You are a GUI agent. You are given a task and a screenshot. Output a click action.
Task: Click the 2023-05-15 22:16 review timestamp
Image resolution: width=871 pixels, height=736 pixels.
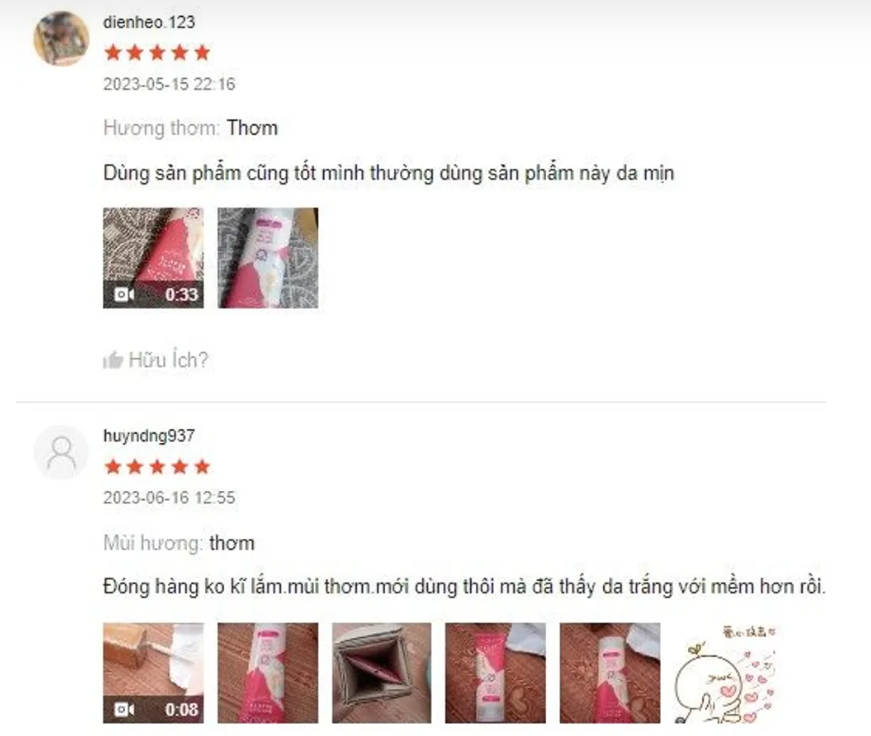point(169,84)
